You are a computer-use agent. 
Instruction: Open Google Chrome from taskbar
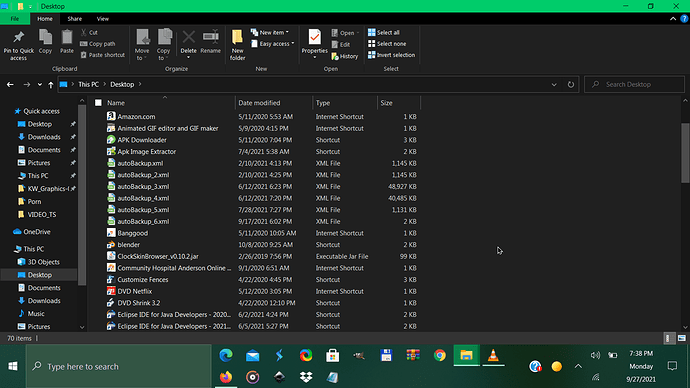[x=440, y=355]
